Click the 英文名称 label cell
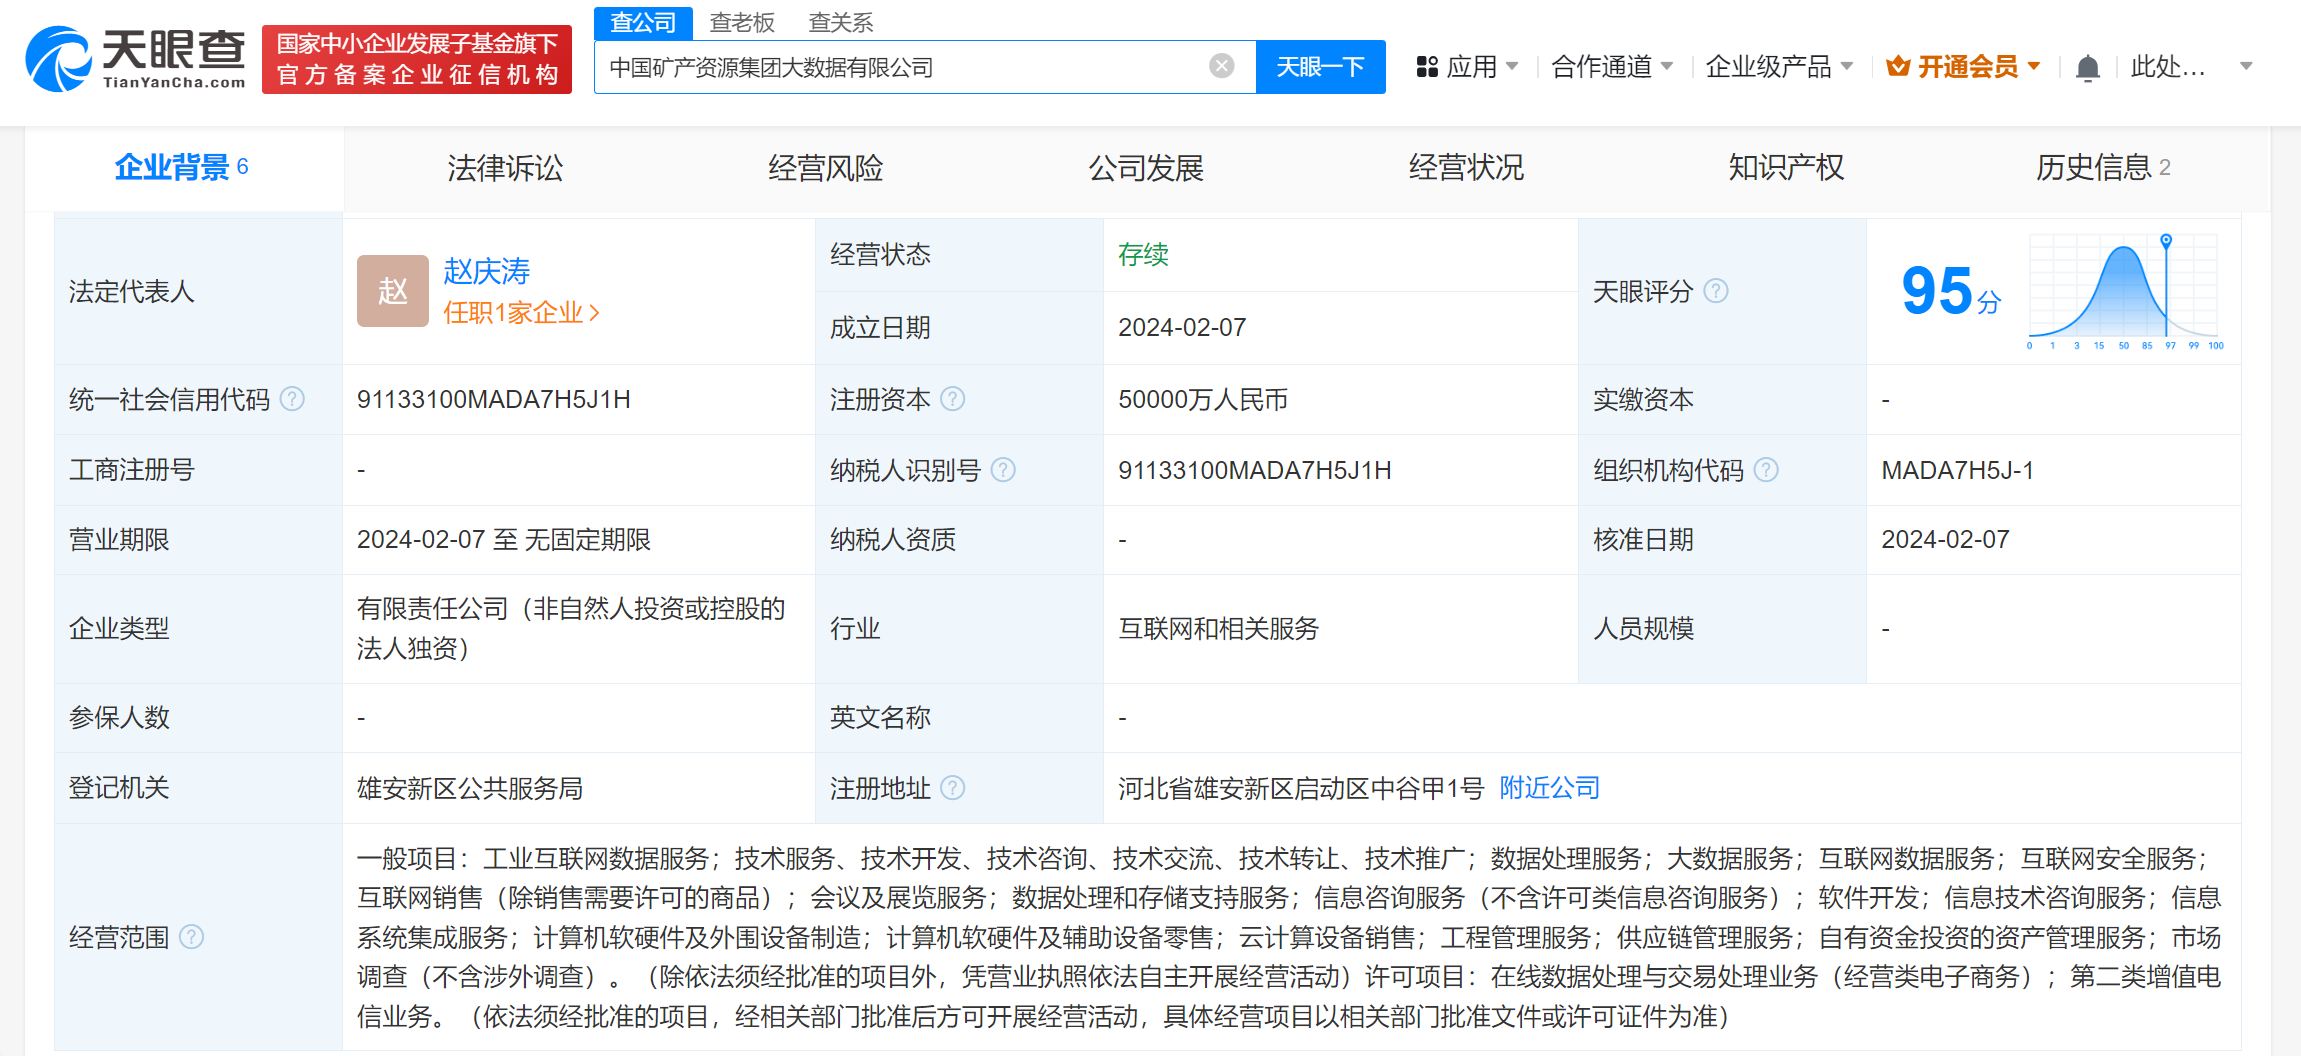 tap(959, 717)
